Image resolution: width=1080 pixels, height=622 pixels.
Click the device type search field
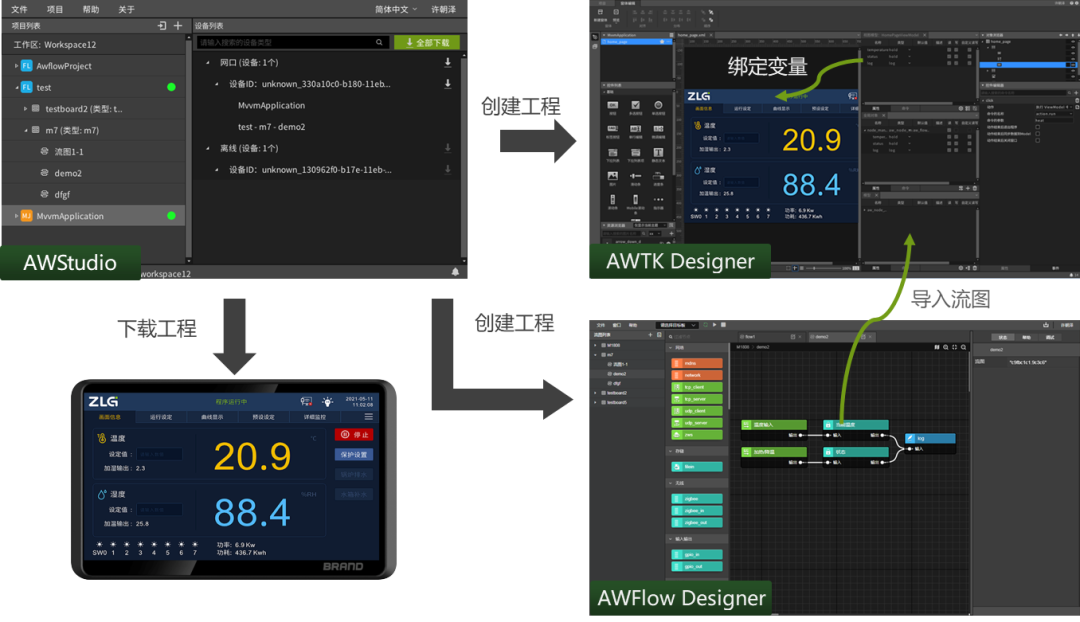pos(287,42)
